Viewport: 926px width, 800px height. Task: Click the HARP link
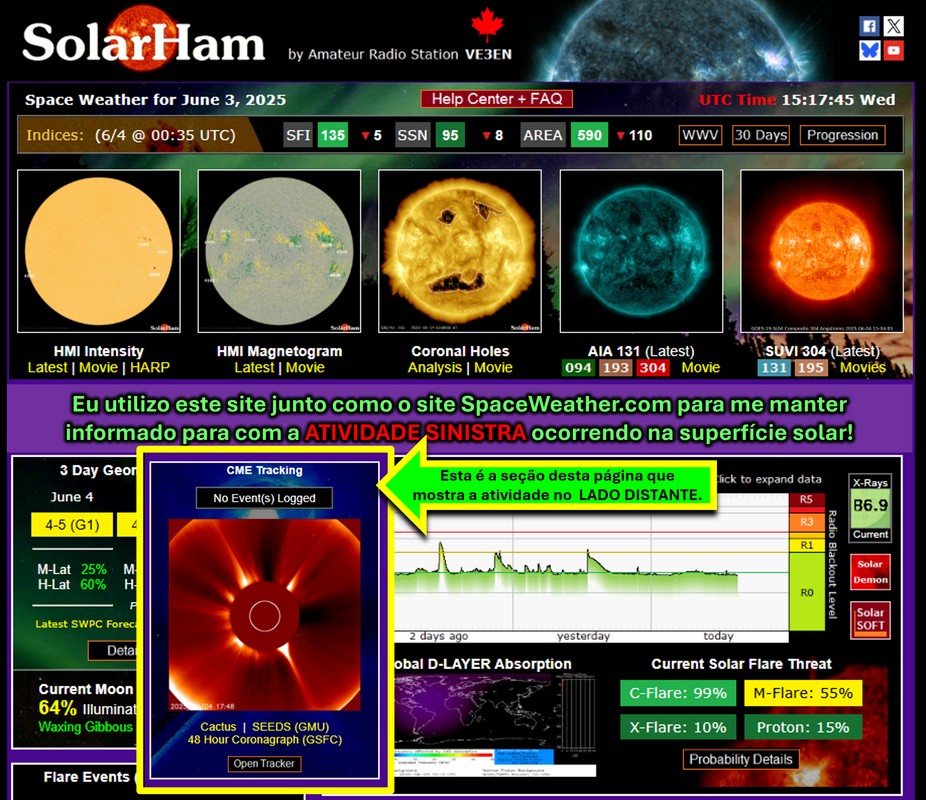150,367
